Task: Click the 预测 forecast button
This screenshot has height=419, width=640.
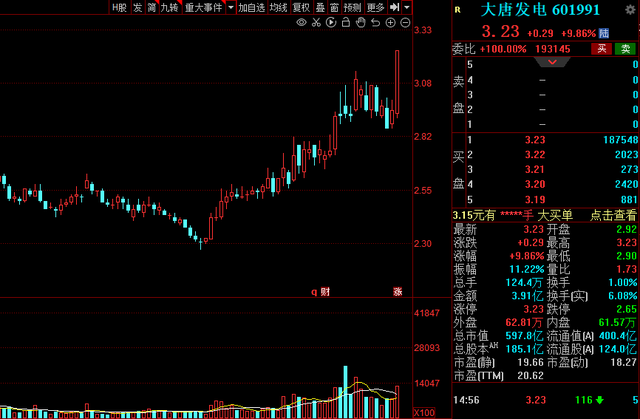Action: [x=352, y=7]
